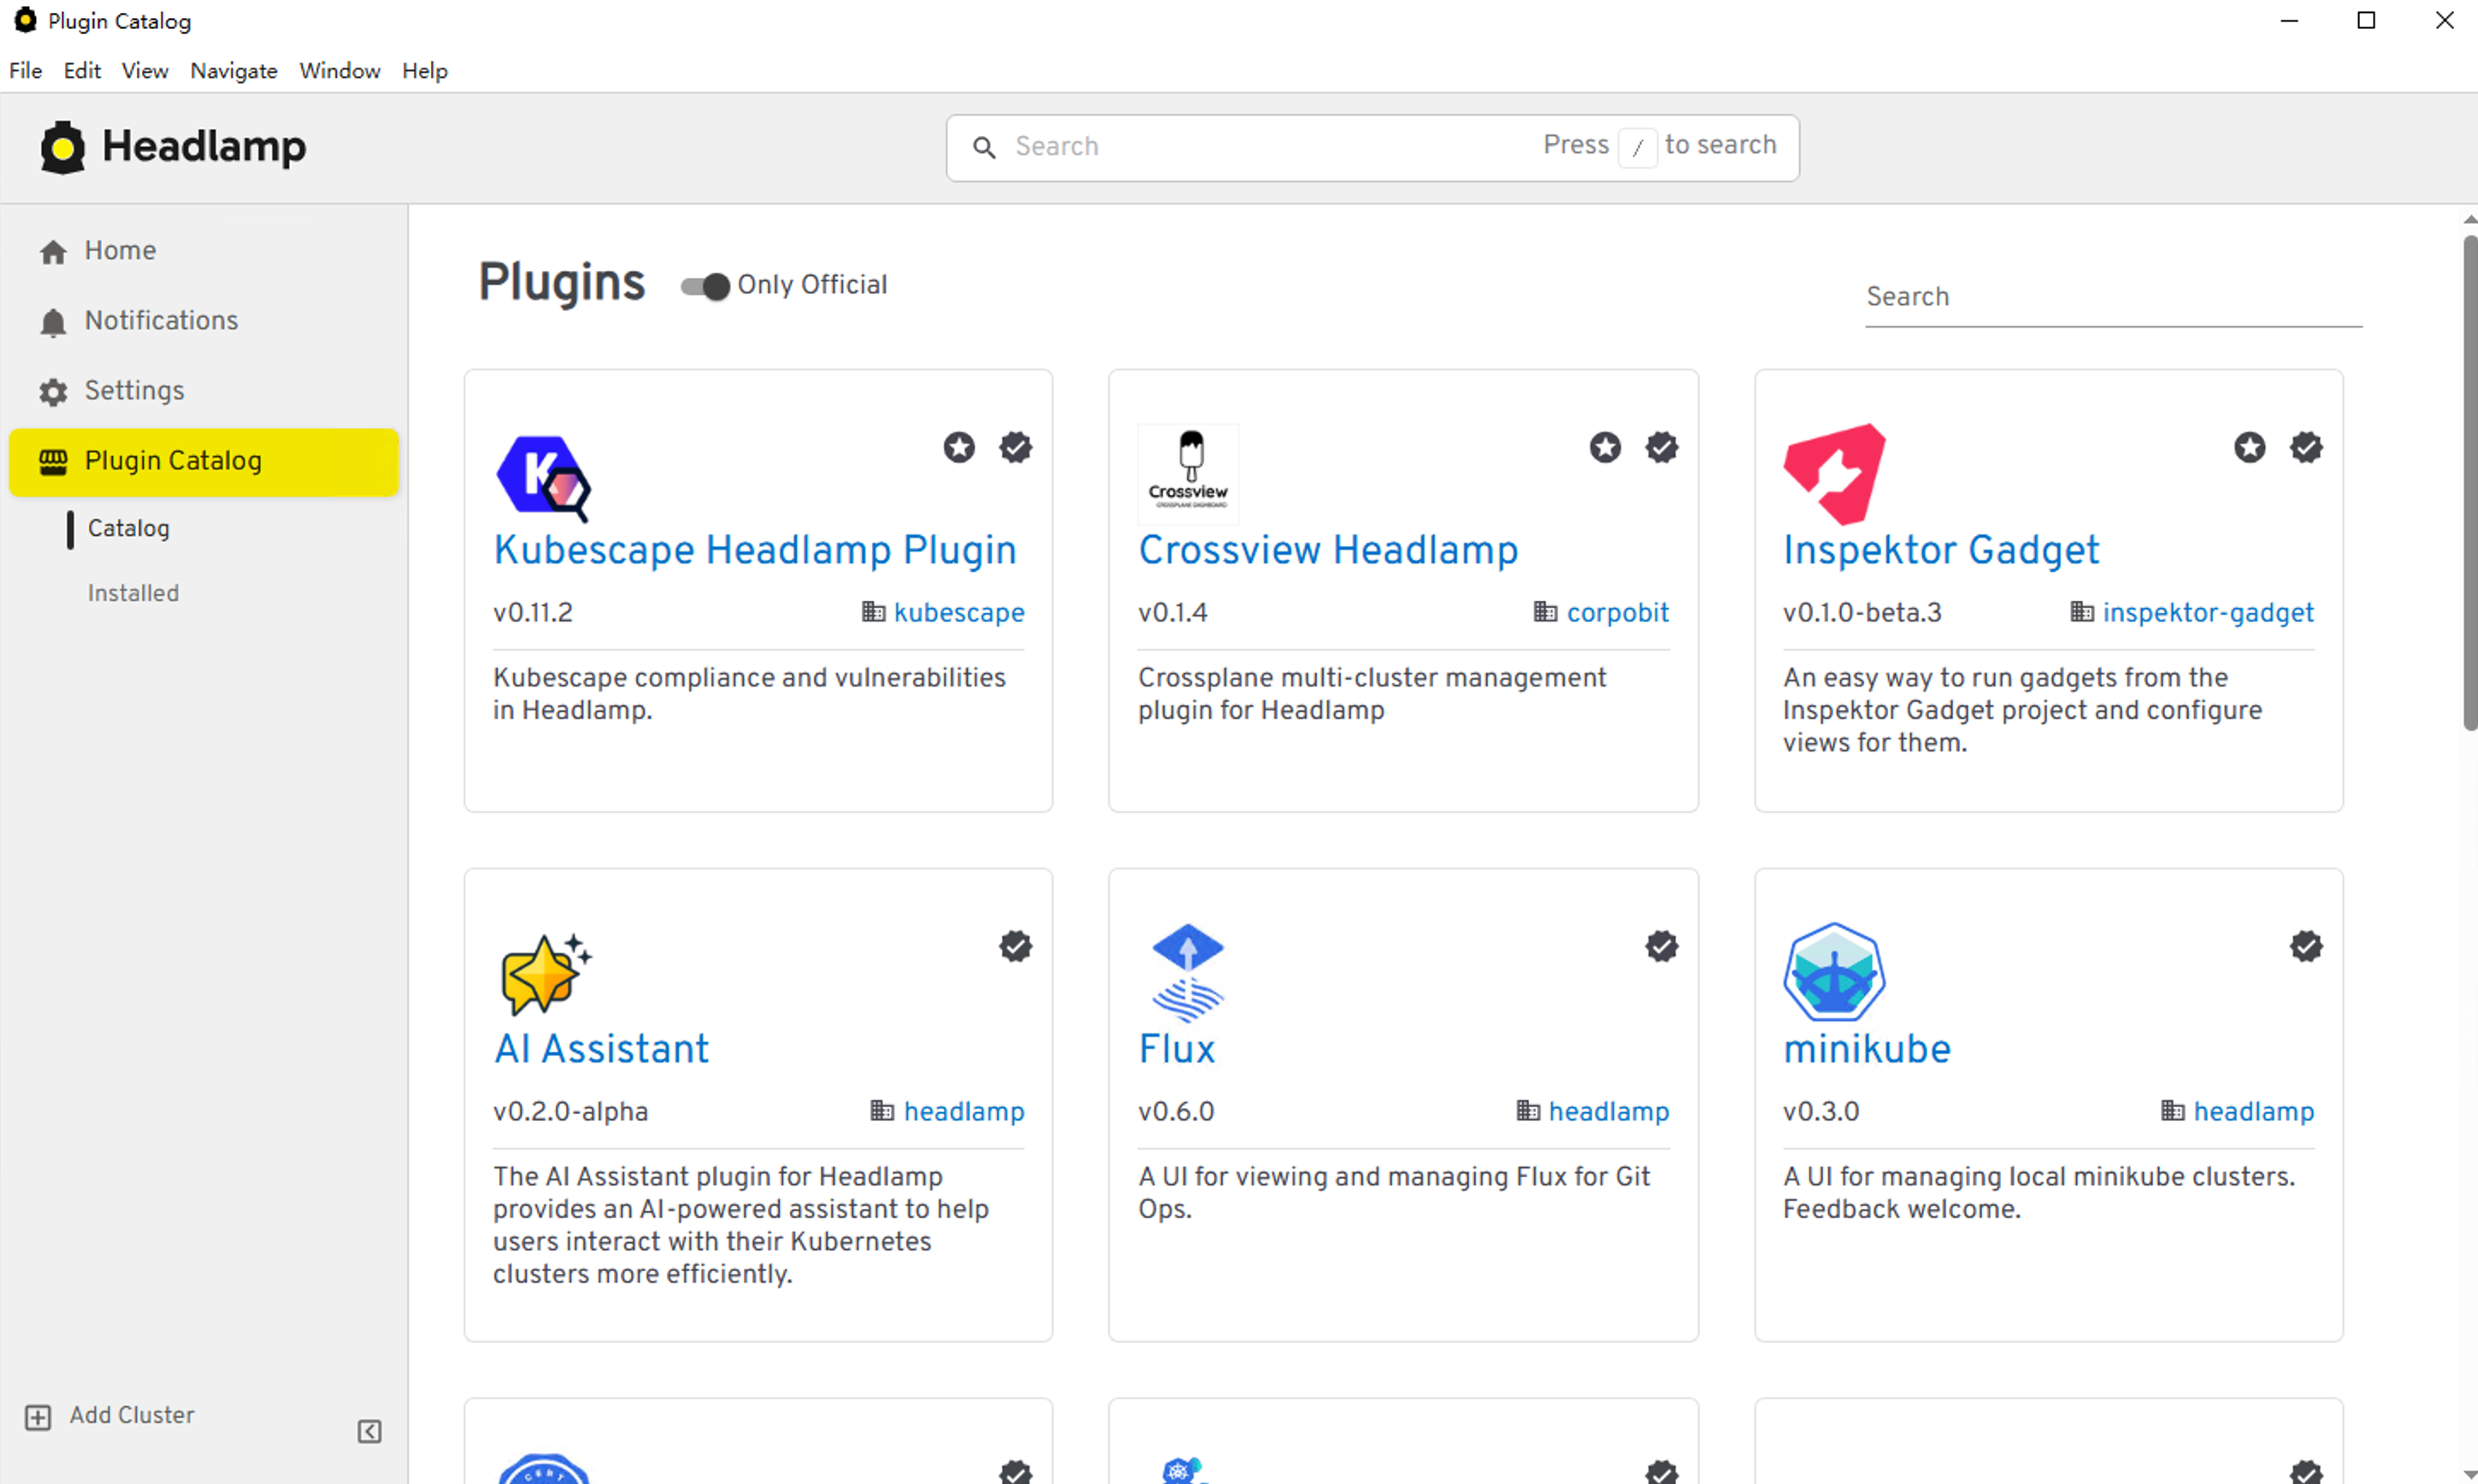The image size is (2478, 1484).
Task: Open Settings in sidebar
Action: pos(204,391)
